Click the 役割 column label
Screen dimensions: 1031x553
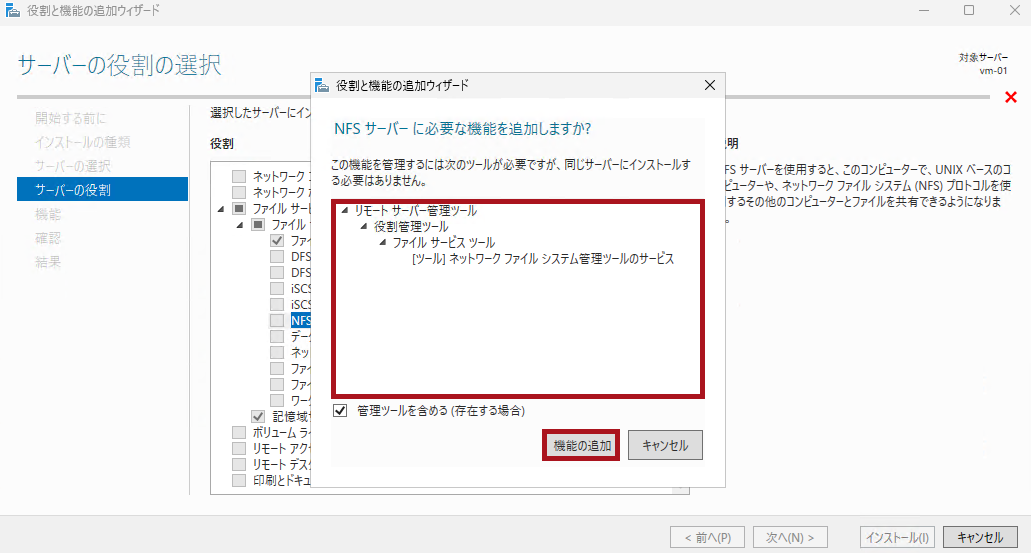click(x=222, y=143)
